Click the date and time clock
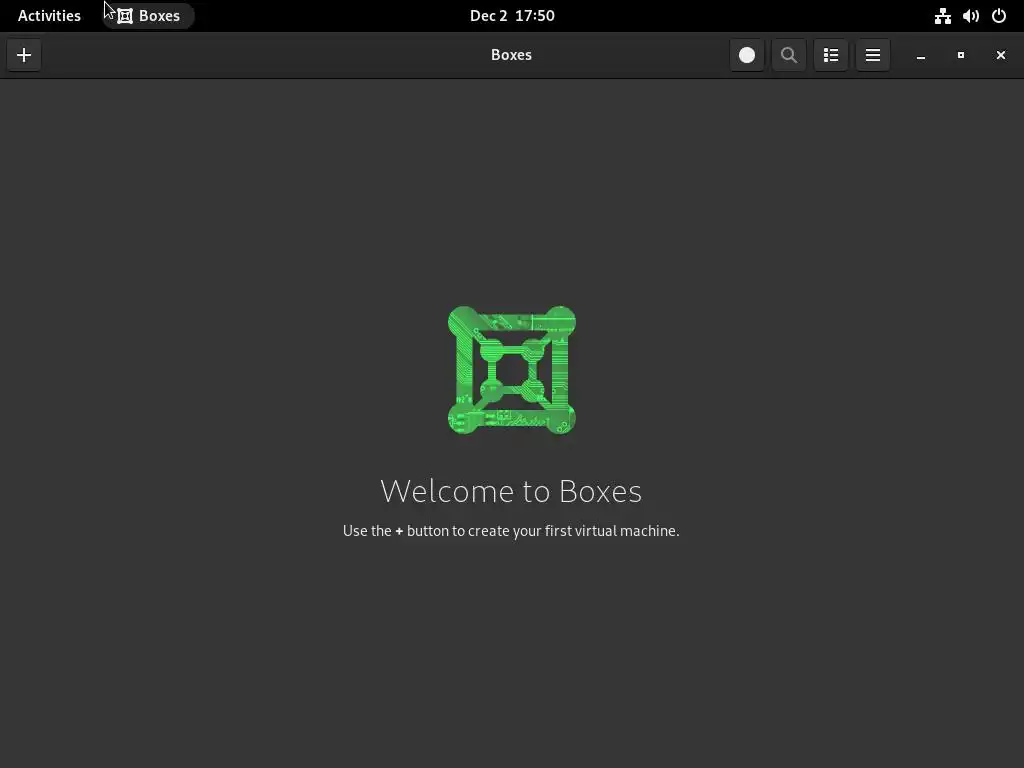 512,16
